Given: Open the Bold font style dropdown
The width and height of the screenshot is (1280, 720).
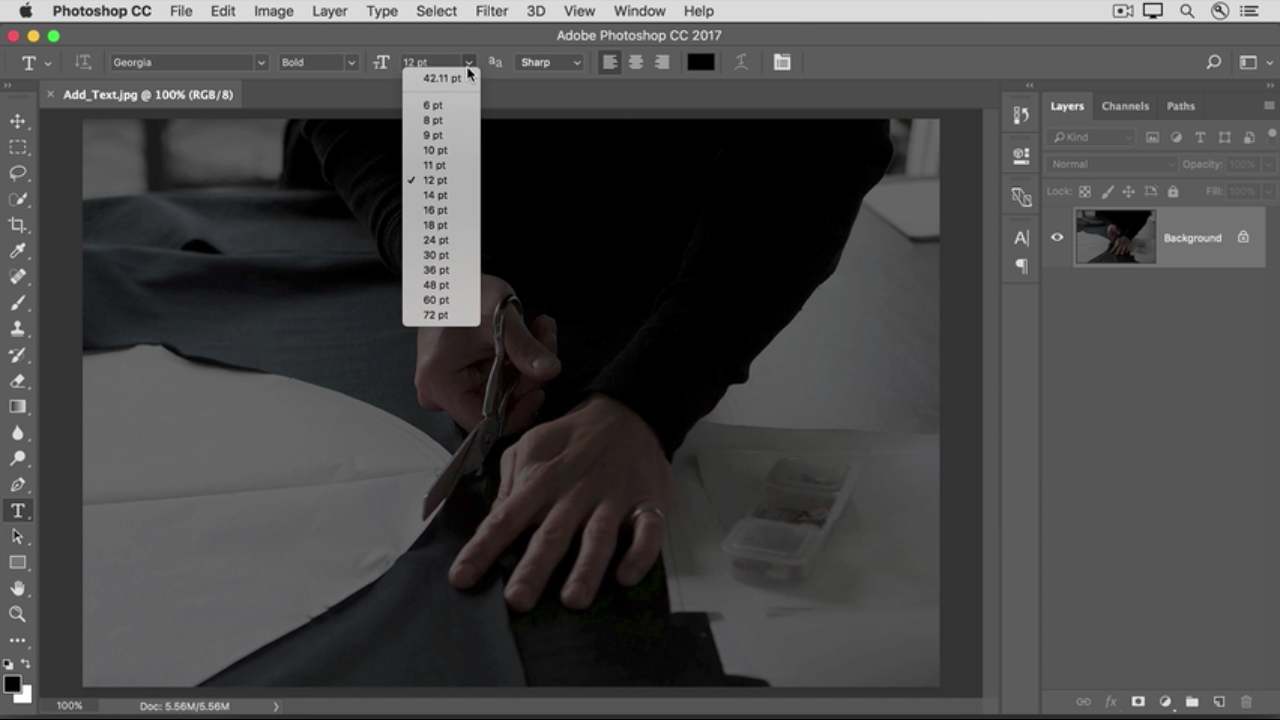Looking at the screenshot, I should [318, 62].
